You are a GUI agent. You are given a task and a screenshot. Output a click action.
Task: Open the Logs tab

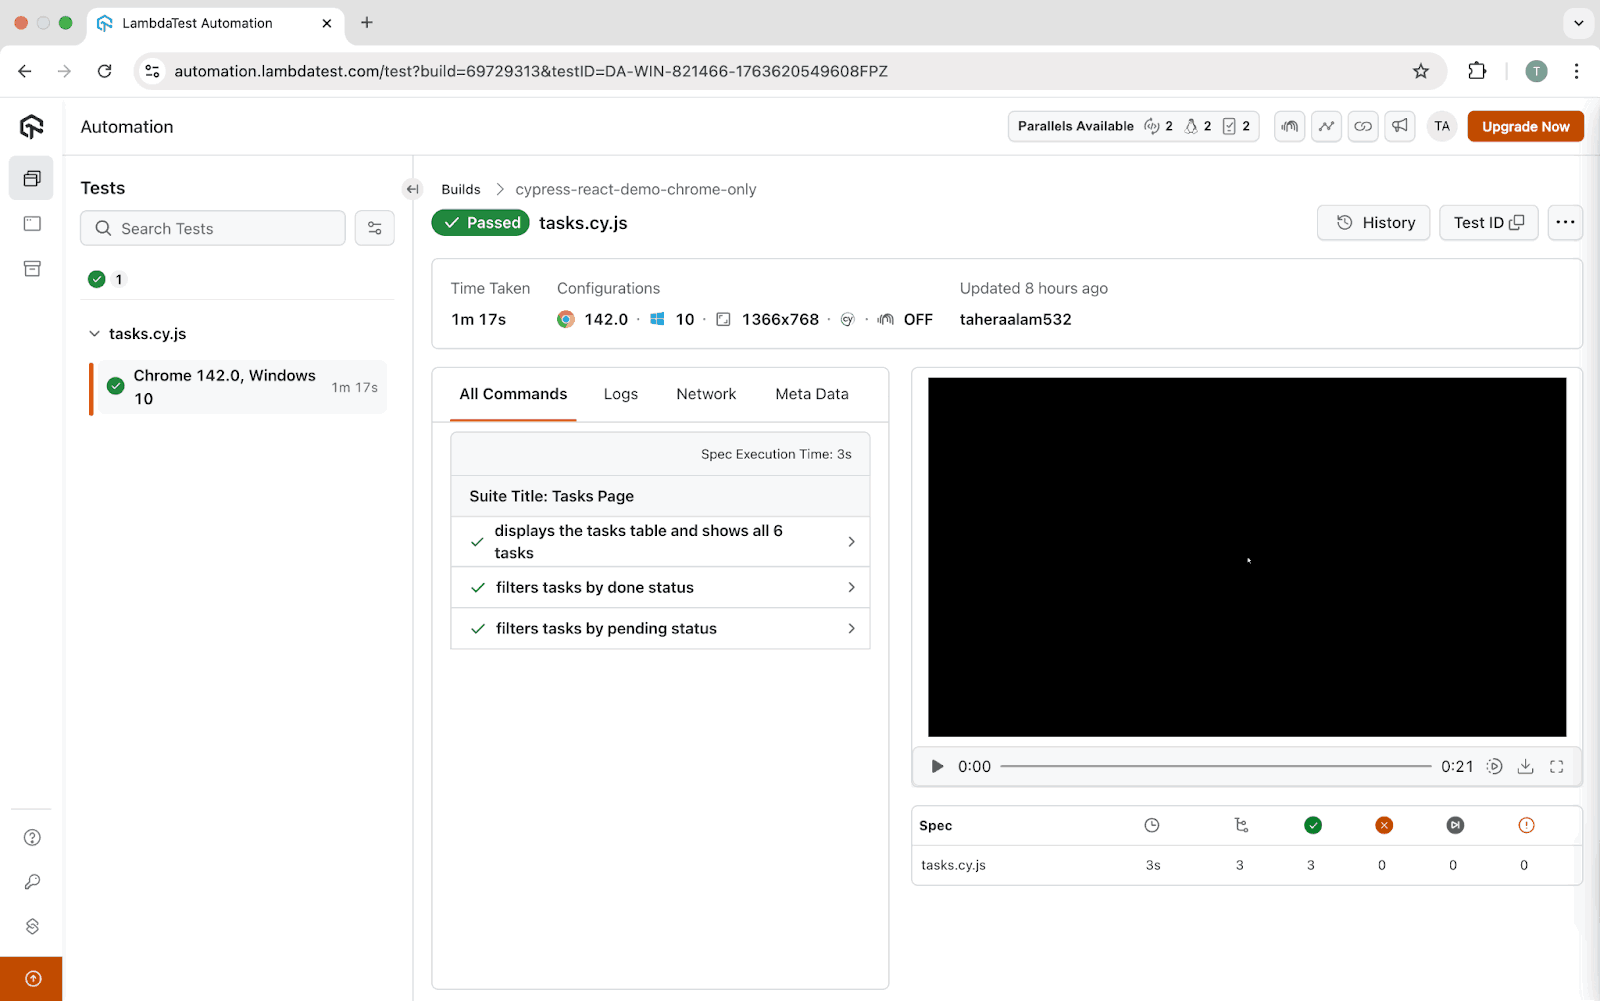(x=620, y=394)
